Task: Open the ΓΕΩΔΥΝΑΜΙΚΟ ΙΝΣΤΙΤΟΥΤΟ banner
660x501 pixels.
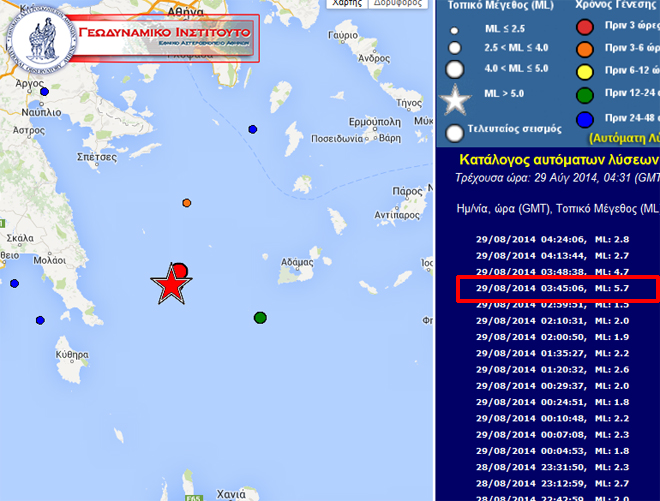Action: [x=164, y=38]
